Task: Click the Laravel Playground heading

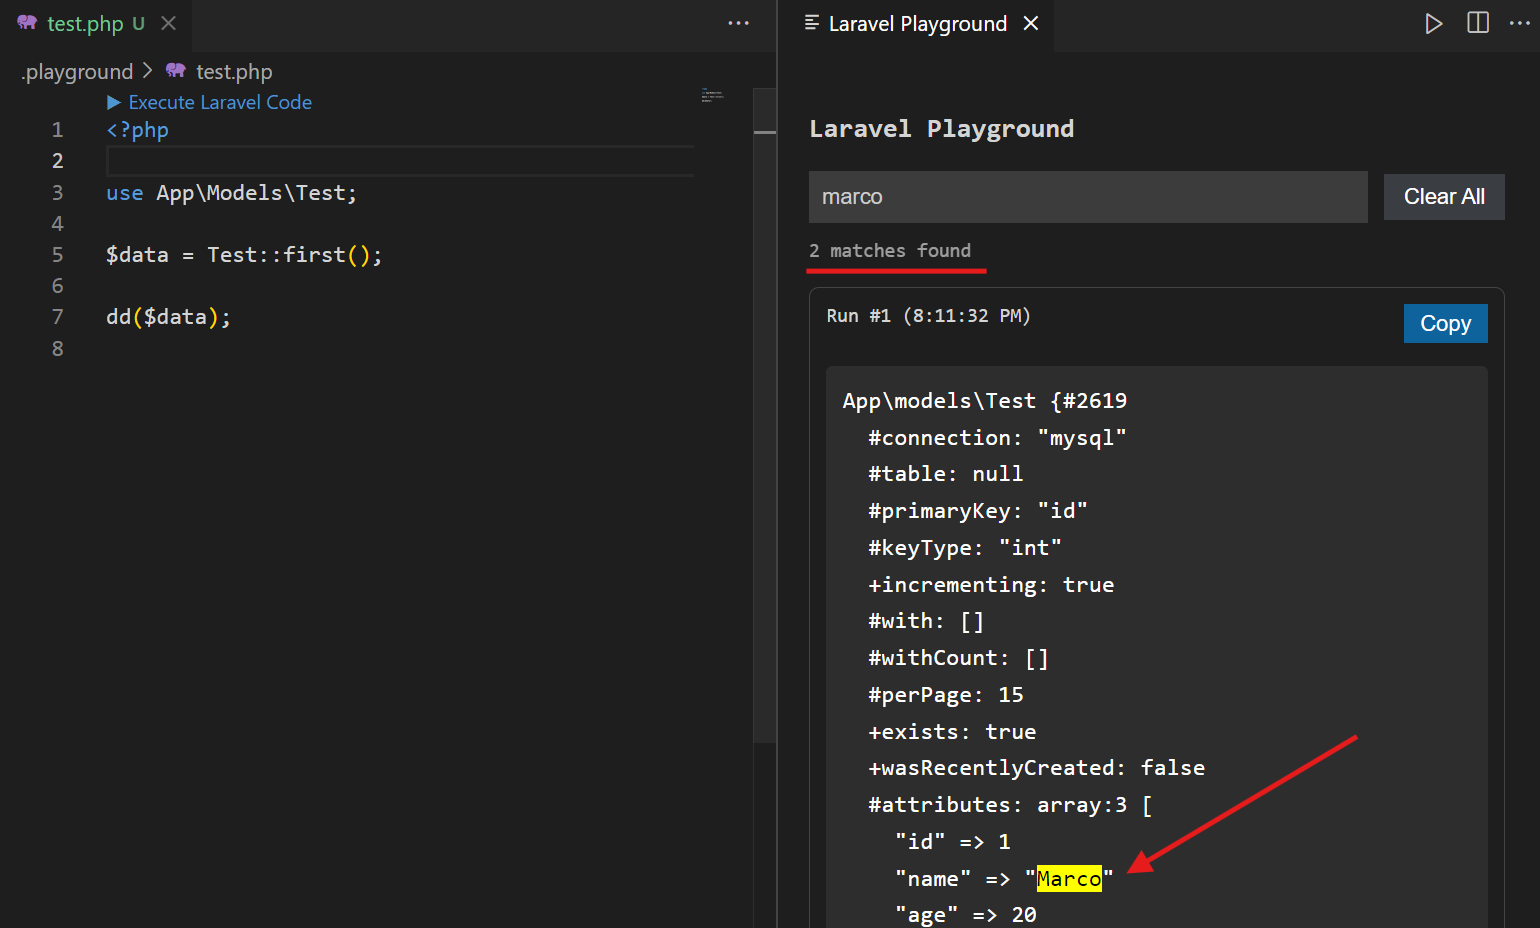Action: pos(942,129)
